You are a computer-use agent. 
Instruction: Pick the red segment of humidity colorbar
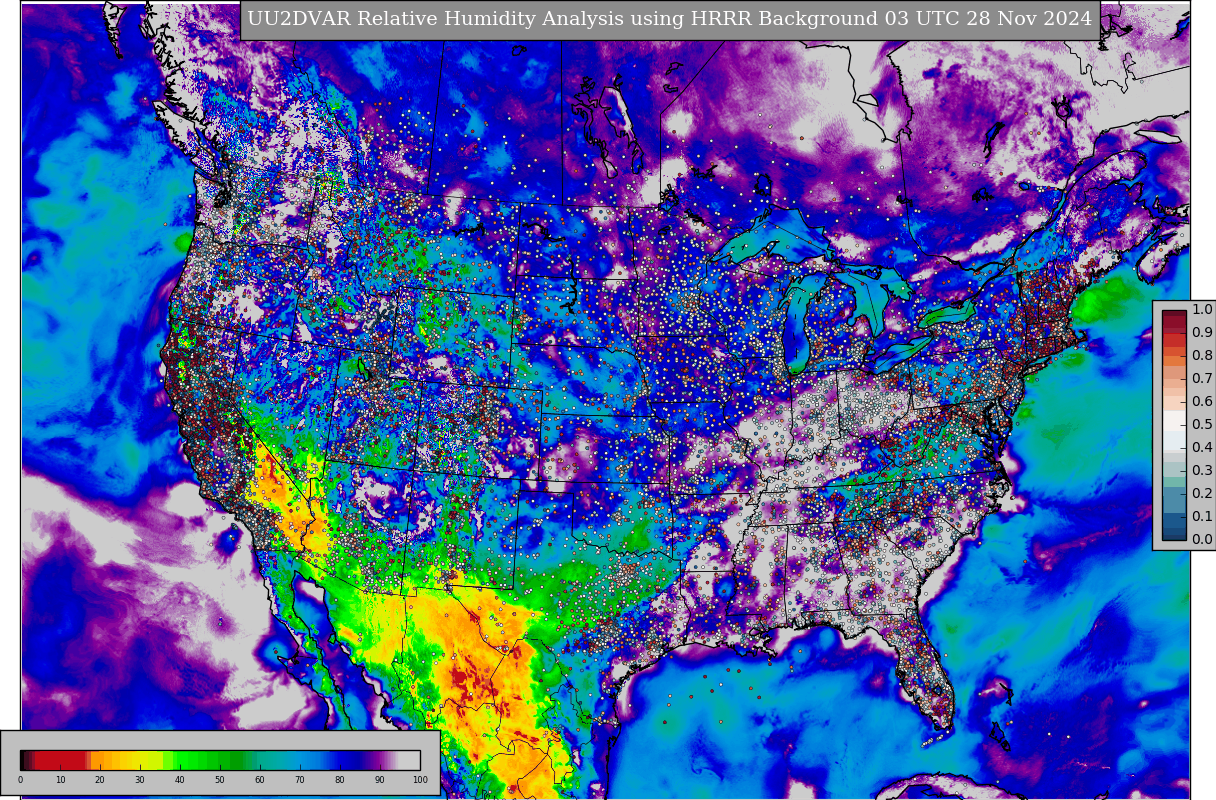[x=60, y=760]
